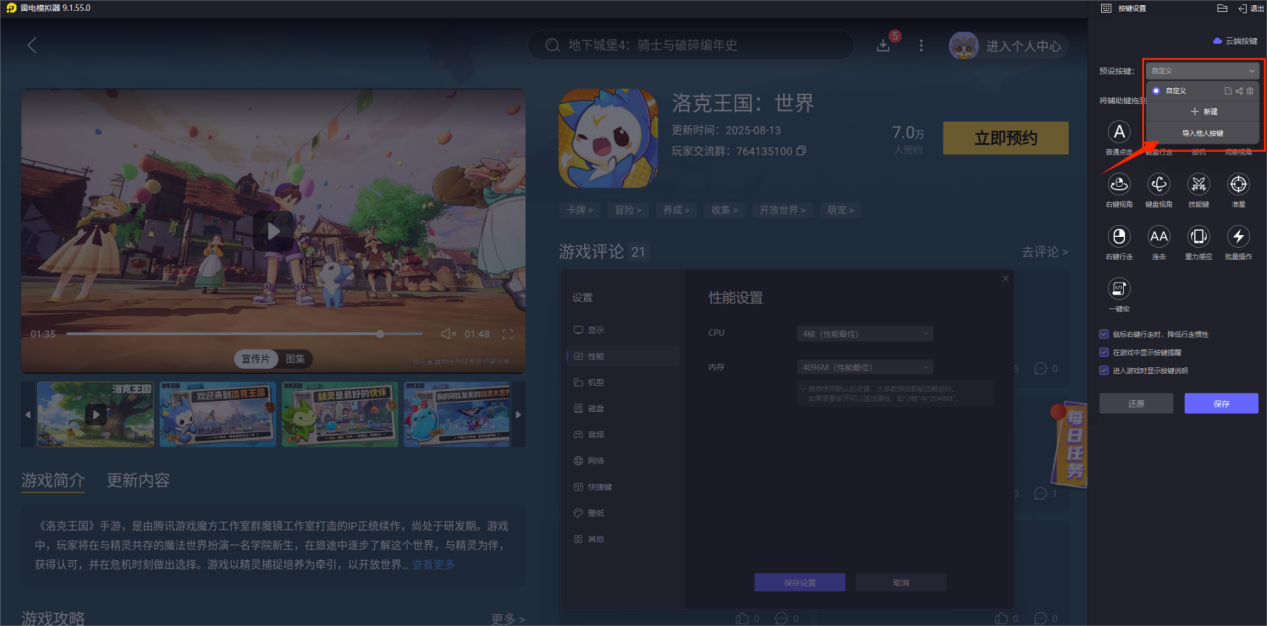Copy the player group number 764135100
Screen dimensions: 1267x626
pyautogui.click(x=801, y=151)
